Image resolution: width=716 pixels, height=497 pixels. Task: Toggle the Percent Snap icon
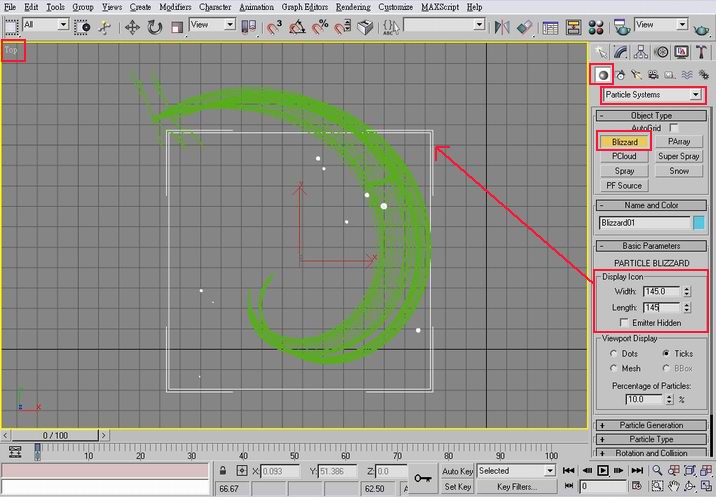point(320,27)
